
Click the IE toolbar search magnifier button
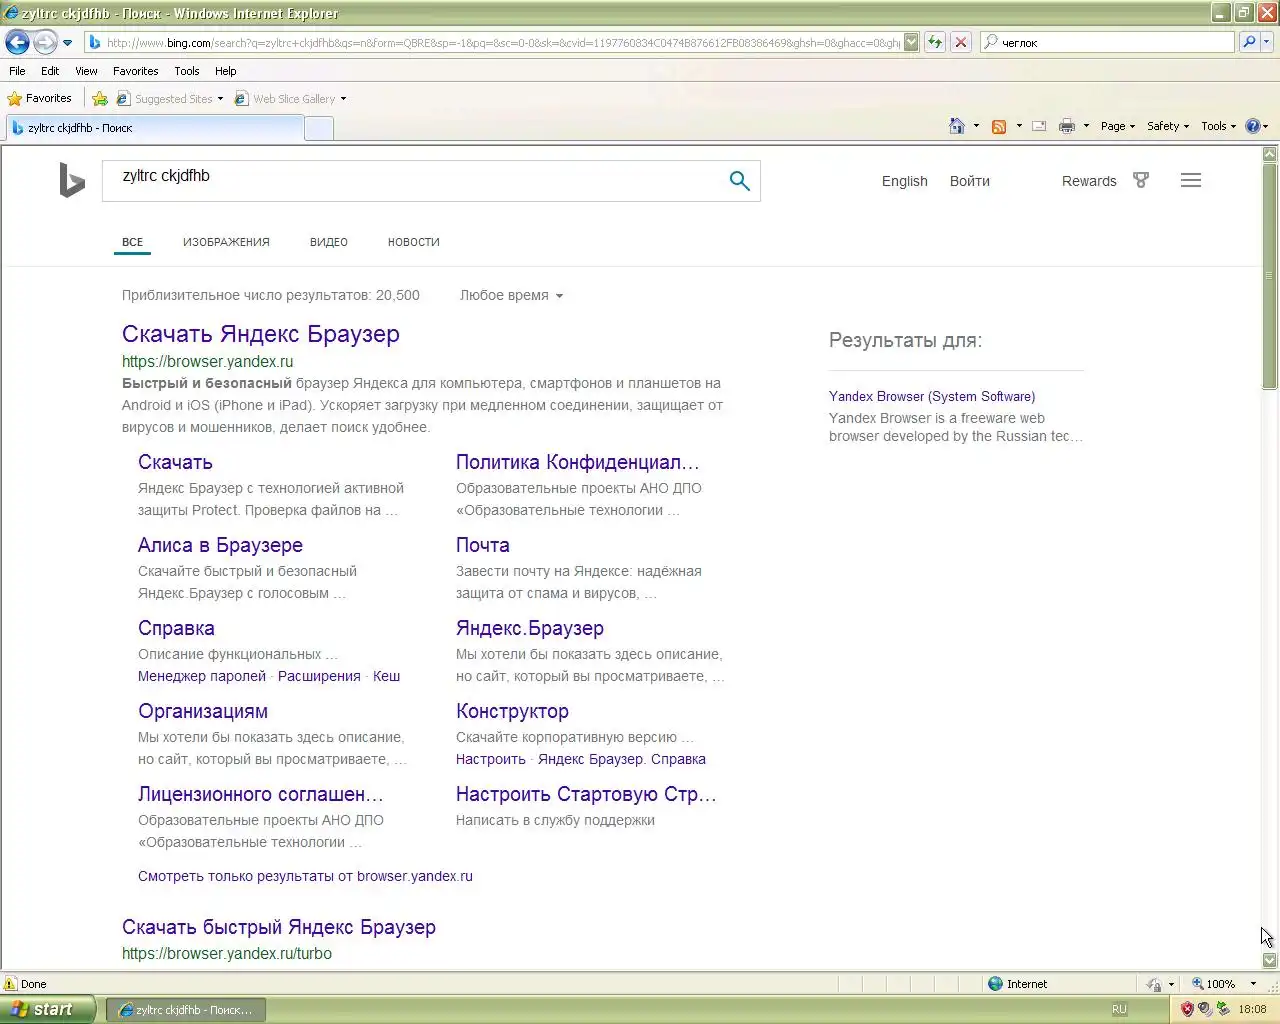click(1249, 42)
